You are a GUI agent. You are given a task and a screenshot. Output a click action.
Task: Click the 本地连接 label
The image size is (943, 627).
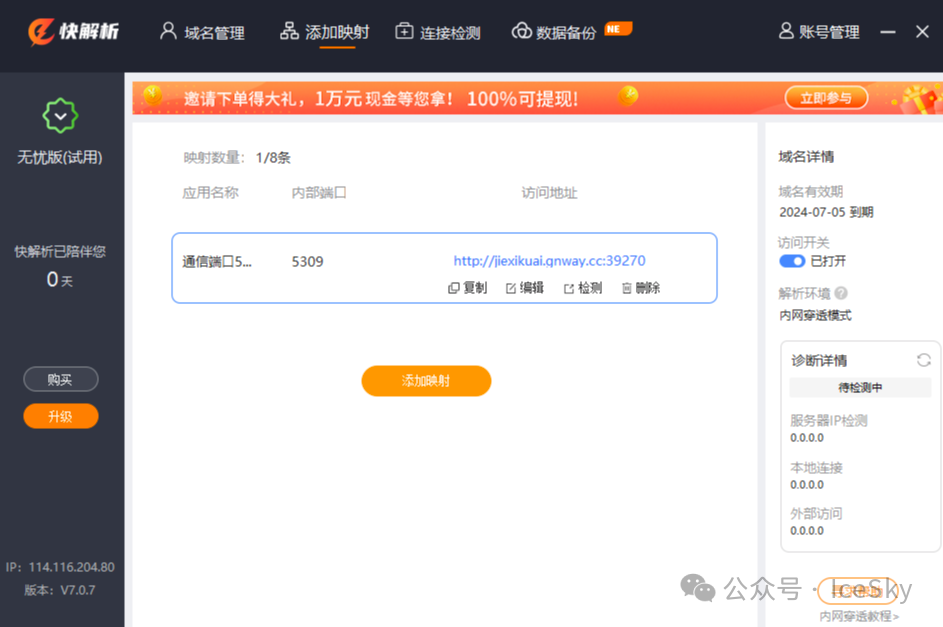(816, 468)
